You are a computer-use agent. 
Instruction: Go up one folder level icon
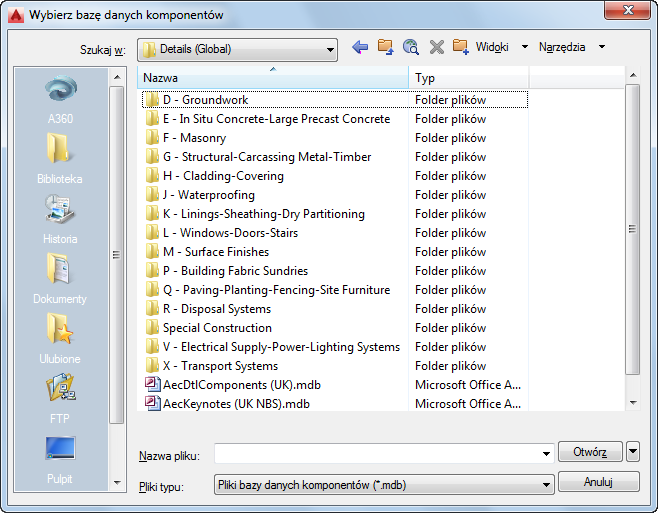click(385, 47)
